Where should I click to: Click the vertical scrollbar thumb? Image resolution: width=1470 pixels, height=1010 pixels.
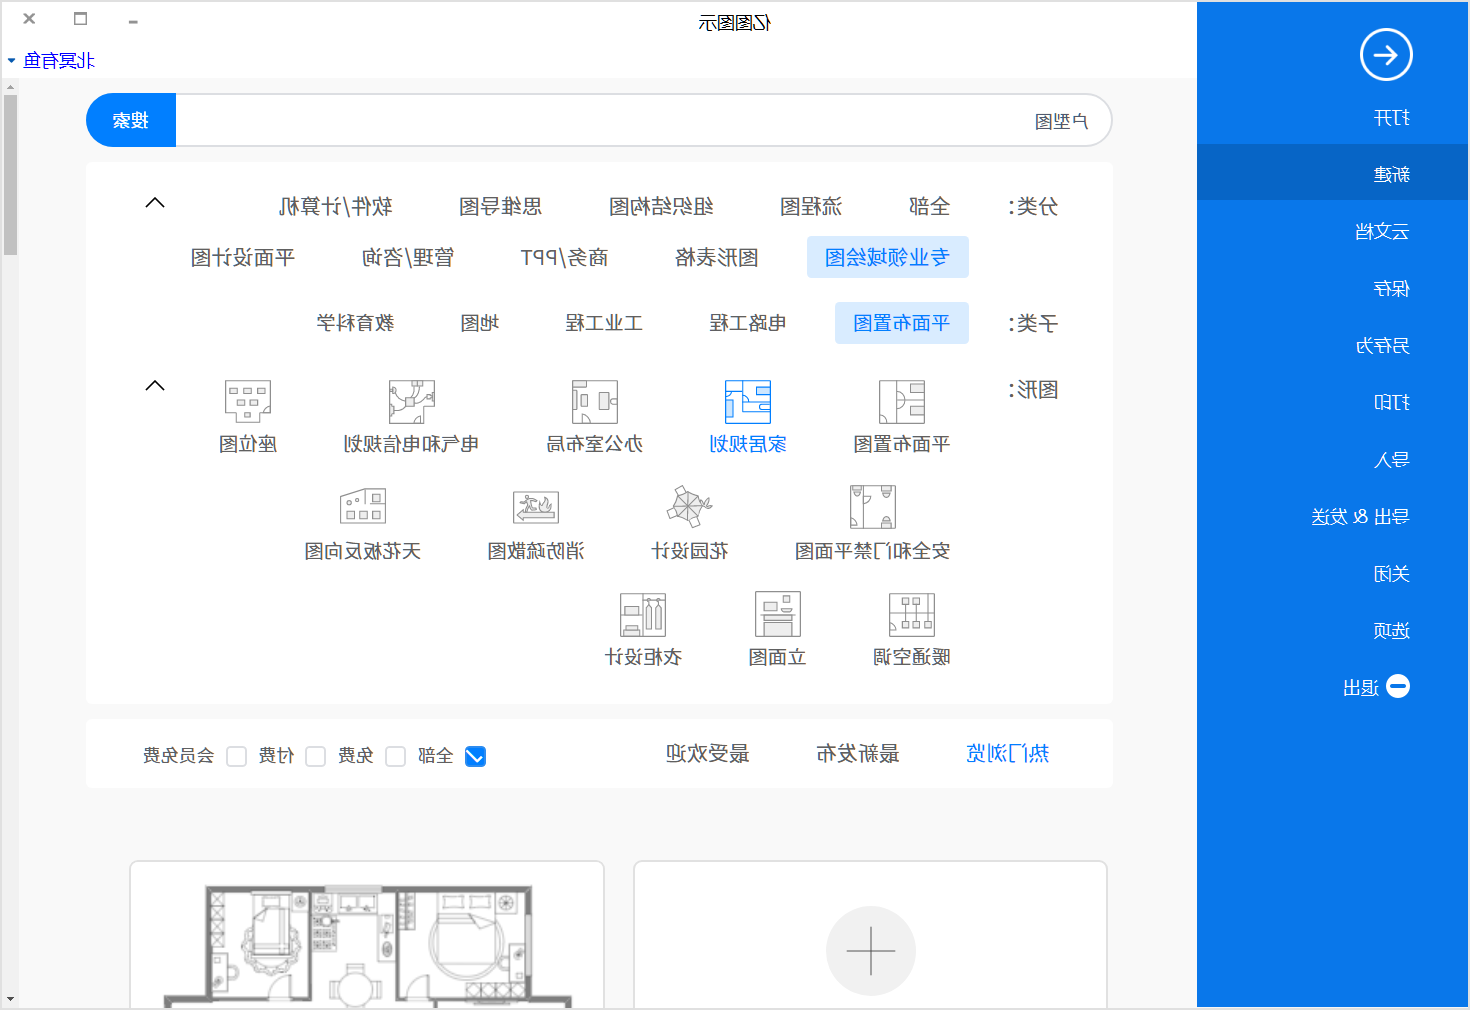pyautogui.click(x=10, y=175)
